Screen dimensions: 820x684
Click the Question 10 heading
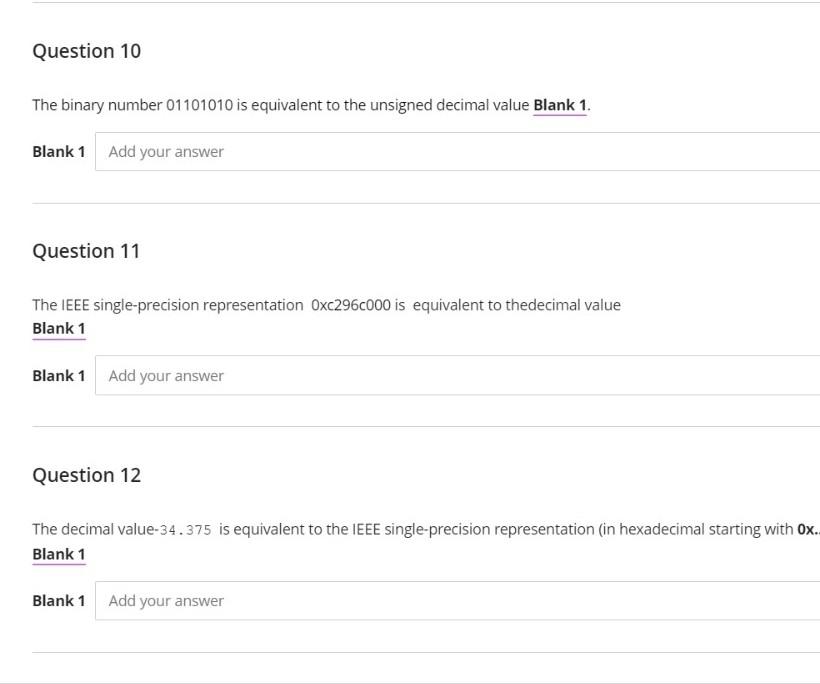pyautogui.click(x=88, y=50)
